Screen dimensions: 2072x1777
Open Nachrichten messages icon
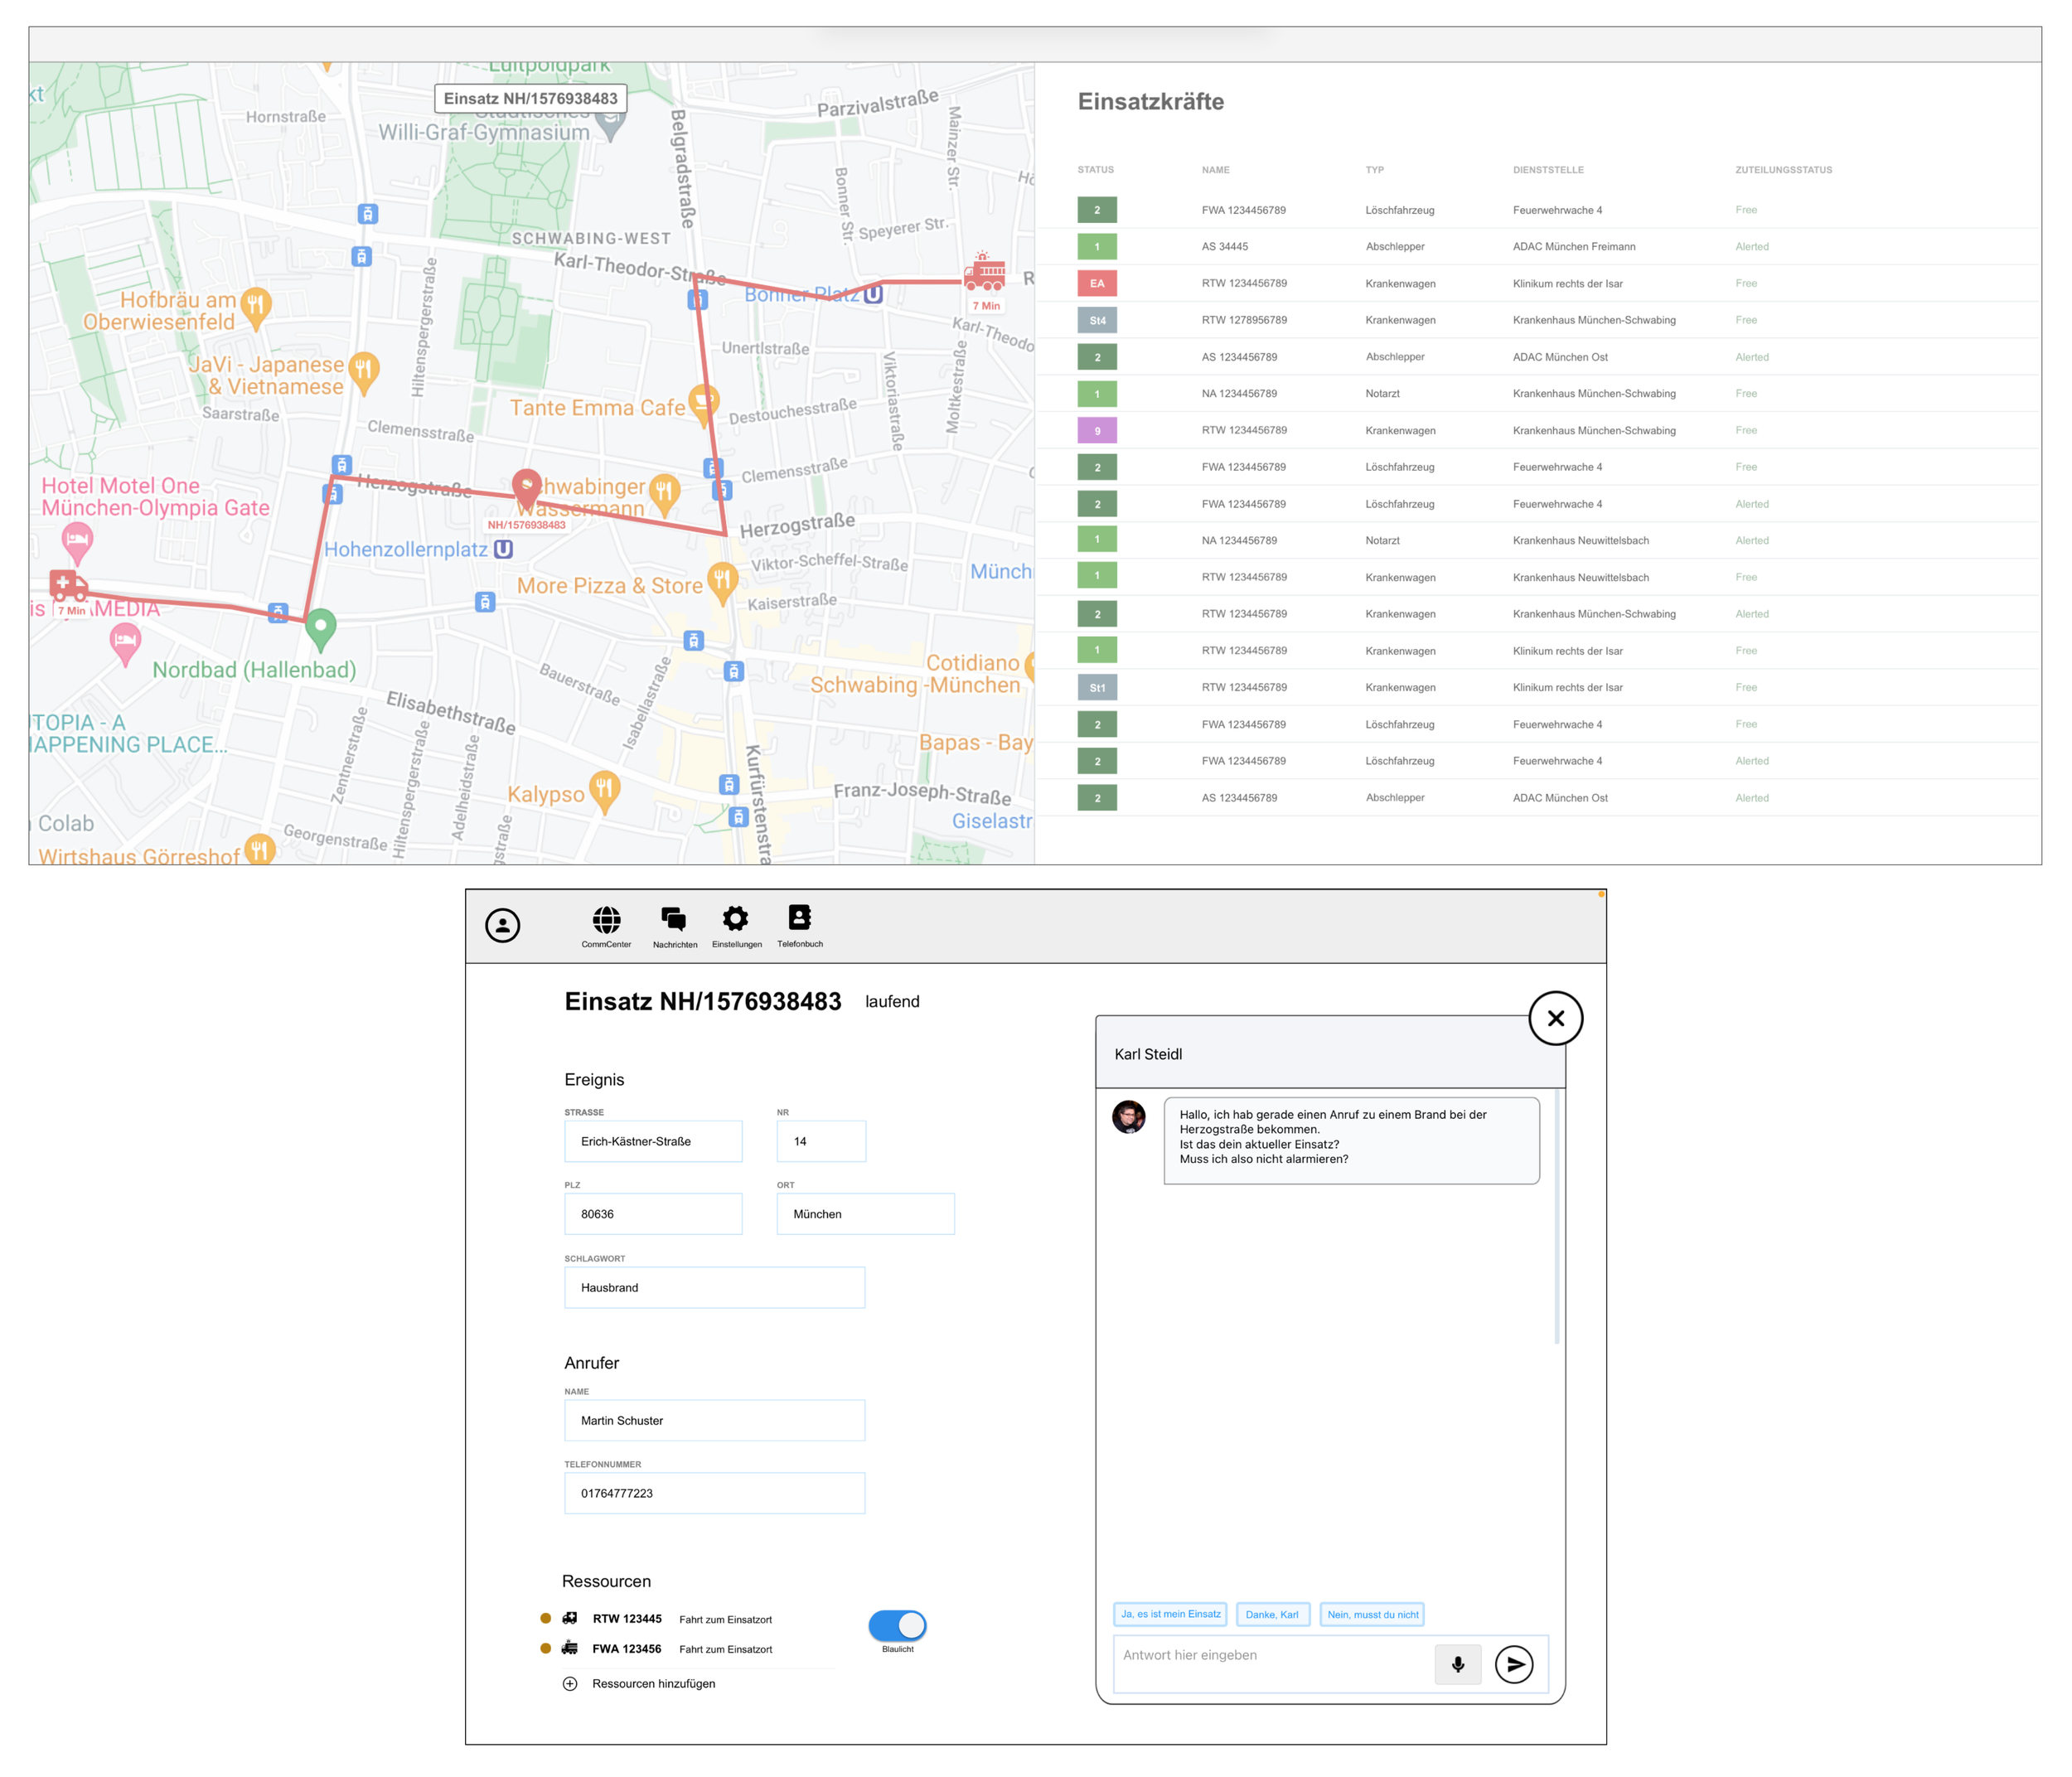(674, 919)
